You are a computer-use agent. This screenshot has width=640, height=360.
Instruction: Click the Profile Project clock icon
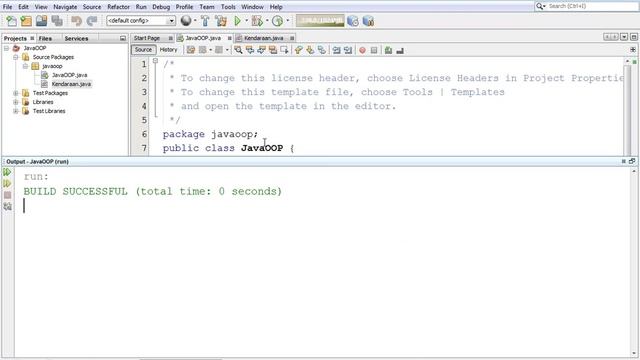coord(278,21)
